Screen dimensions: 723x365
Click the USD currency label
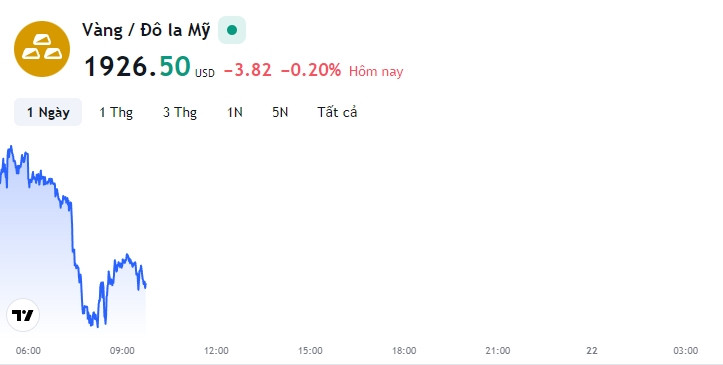click(x=205, y=73)
